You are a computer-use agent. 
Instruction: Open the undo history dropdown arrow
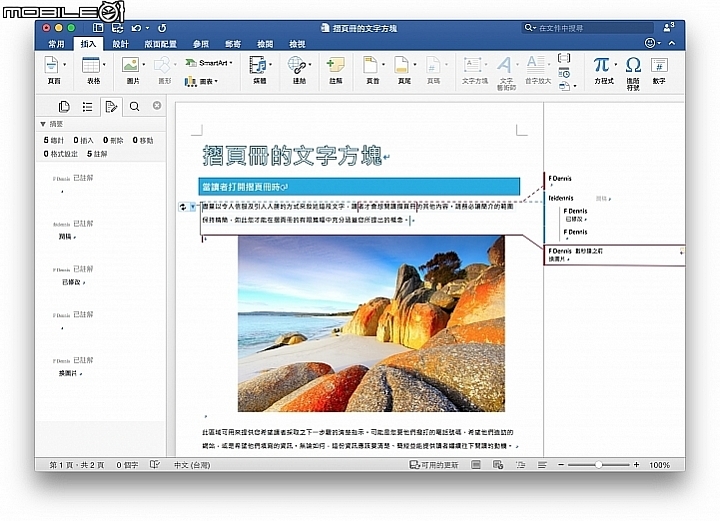(147, 28)
